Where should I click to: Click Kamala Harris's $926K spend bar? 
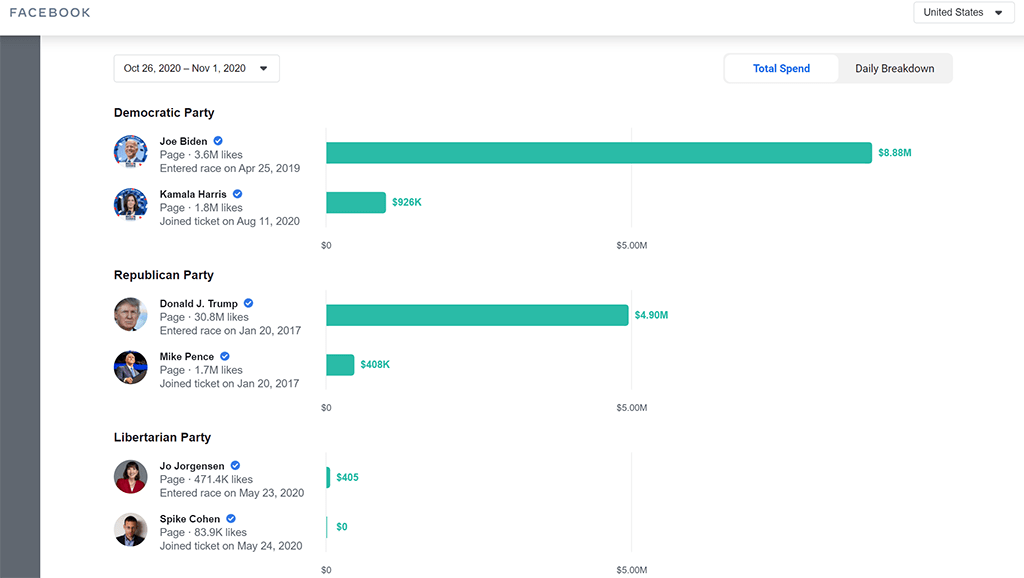pos(356,202)
